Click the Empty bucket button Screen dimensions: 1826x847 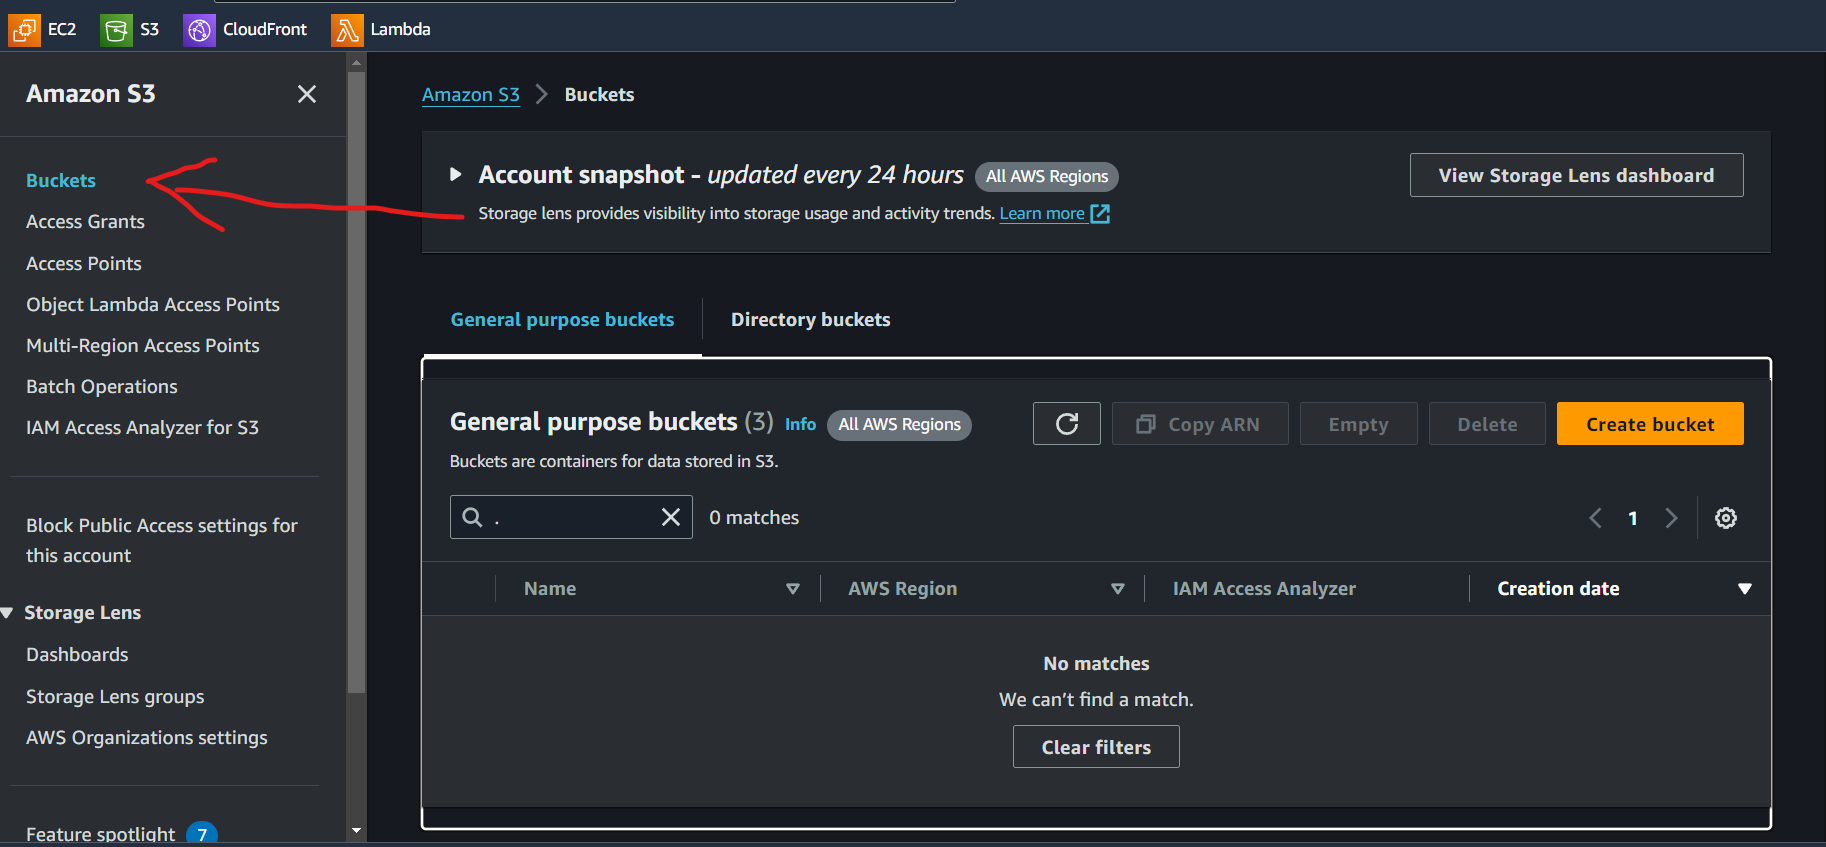click(1358, 424)
